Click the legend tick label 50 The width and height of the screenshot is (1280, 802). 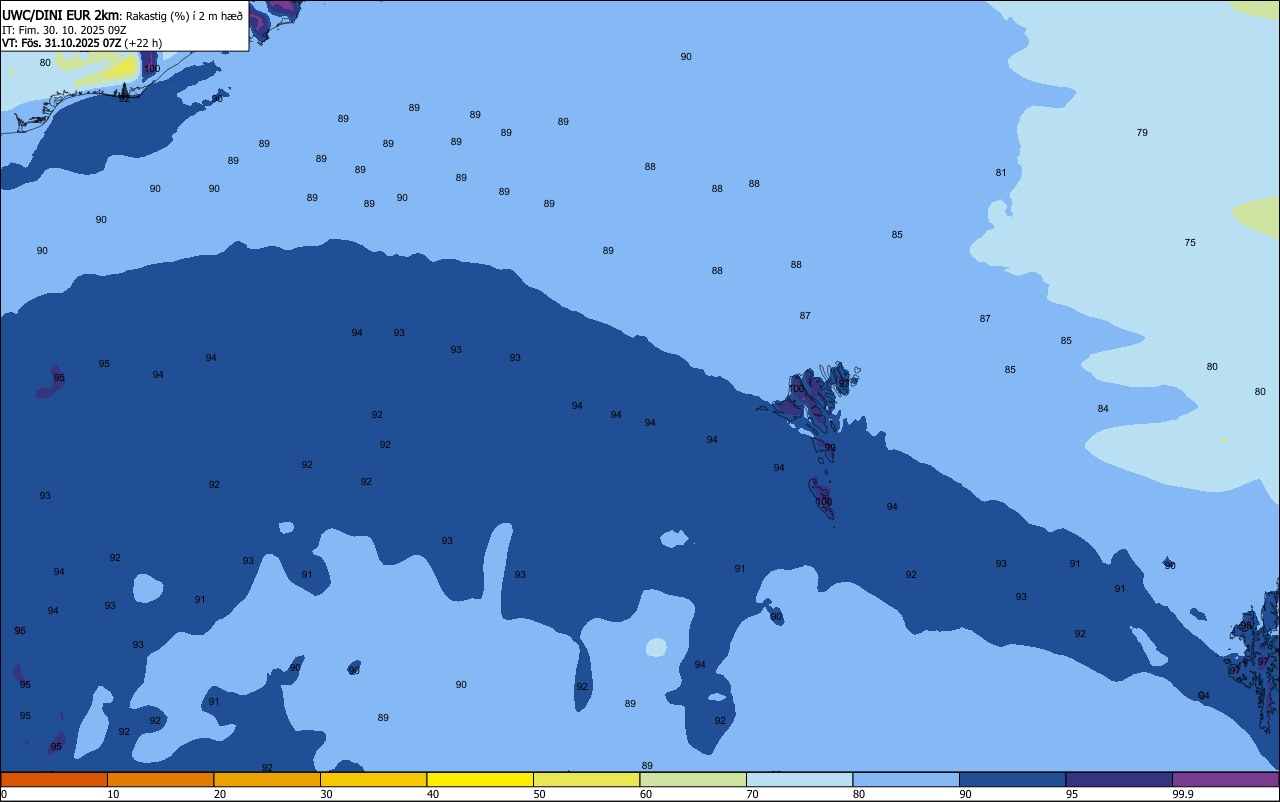pyautogui.click(x=539, y=794)
